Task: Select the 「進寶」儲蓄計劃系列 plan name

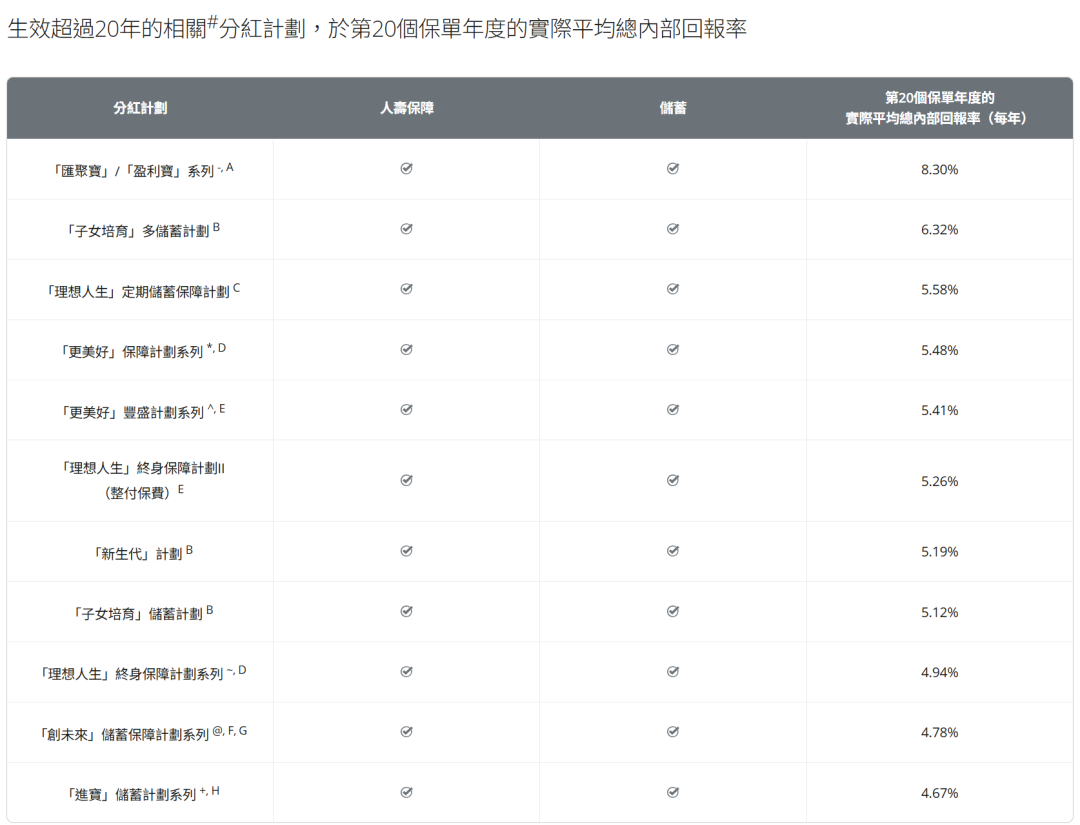Action: 141,793
